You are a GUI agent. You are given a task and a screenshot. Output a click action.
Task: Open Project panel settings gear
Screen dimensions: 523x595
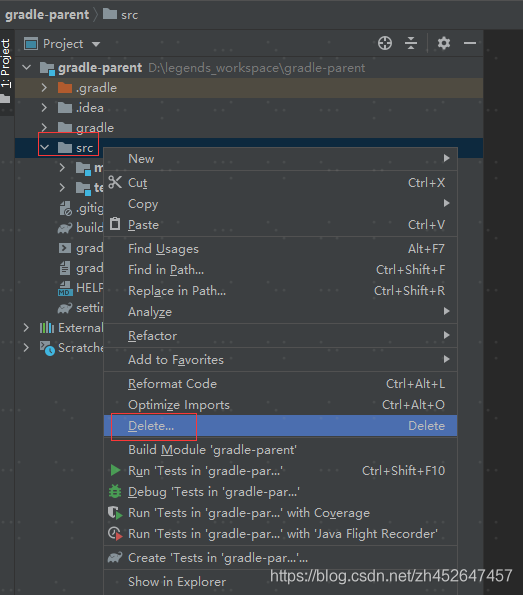coord(443,43)
